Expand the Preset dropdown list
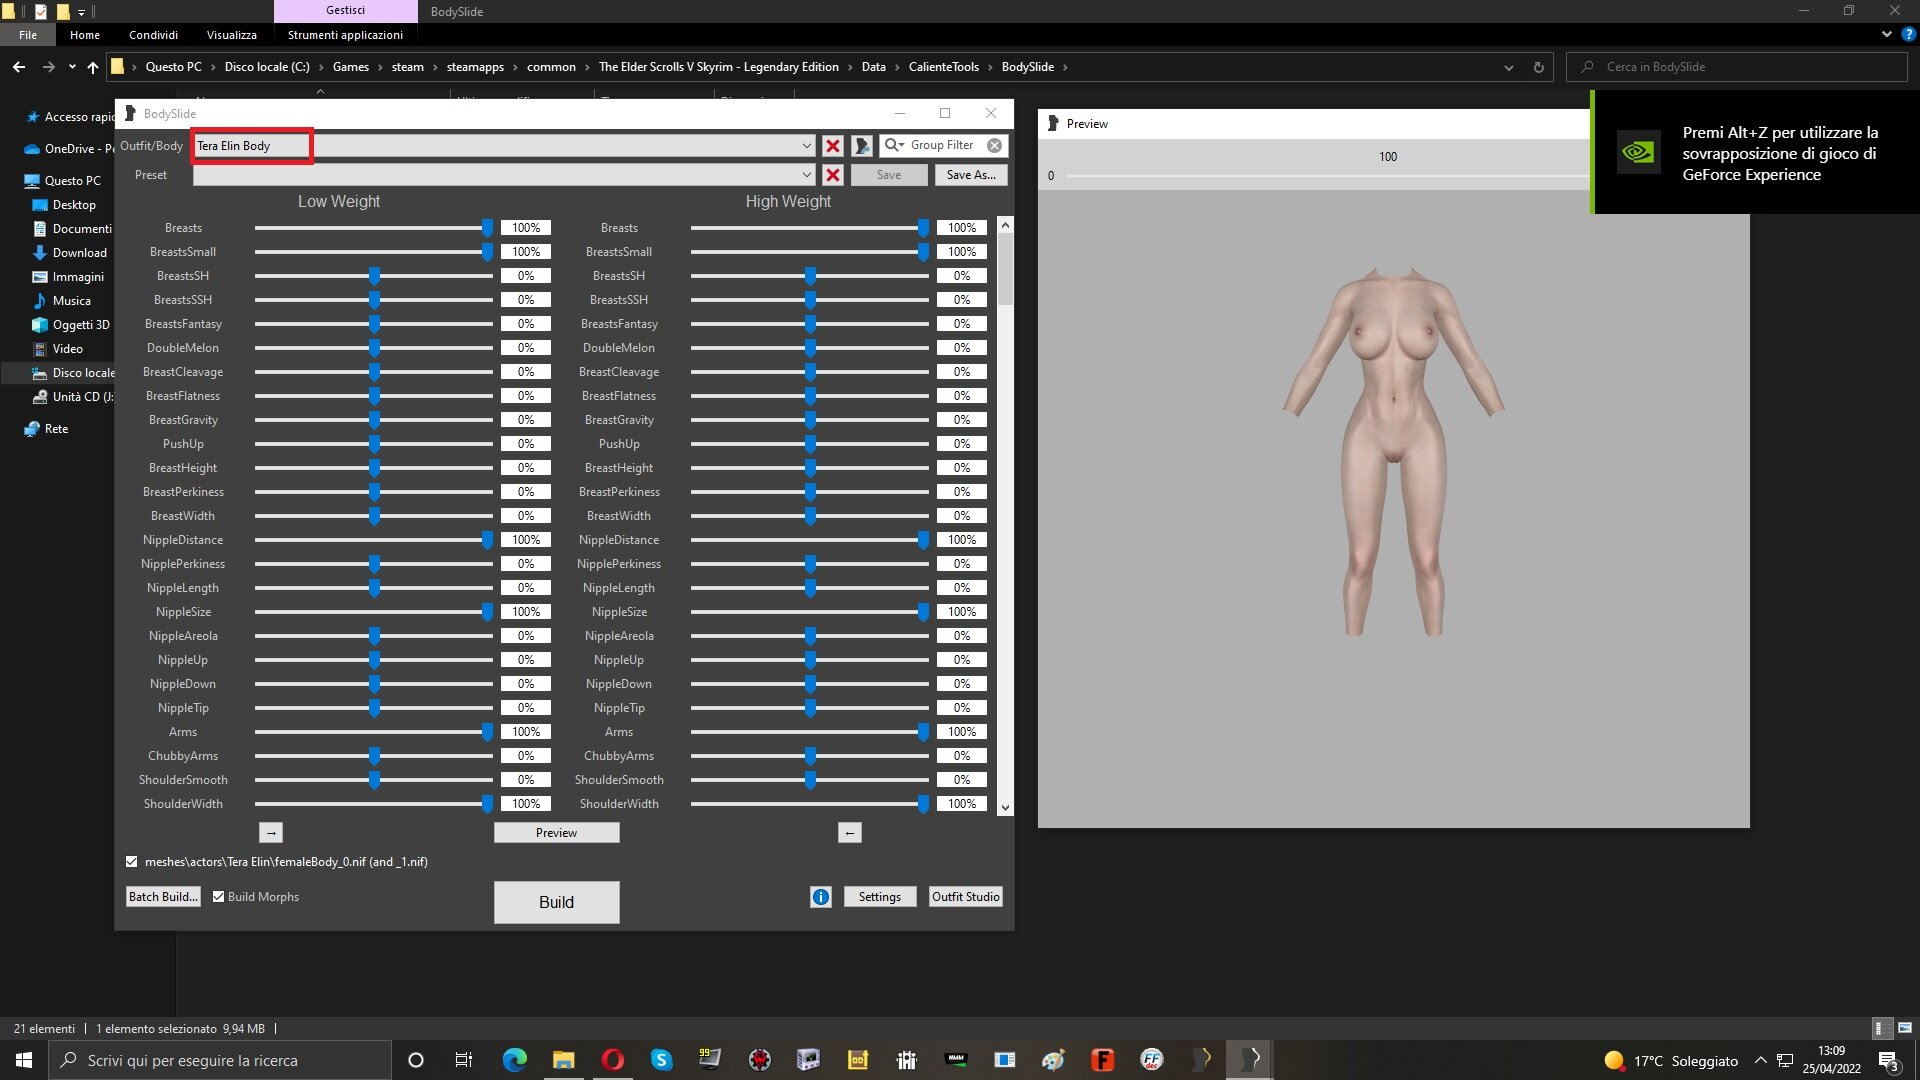Viewport: 1920px width, 1080px height. [x=806, y=175]
